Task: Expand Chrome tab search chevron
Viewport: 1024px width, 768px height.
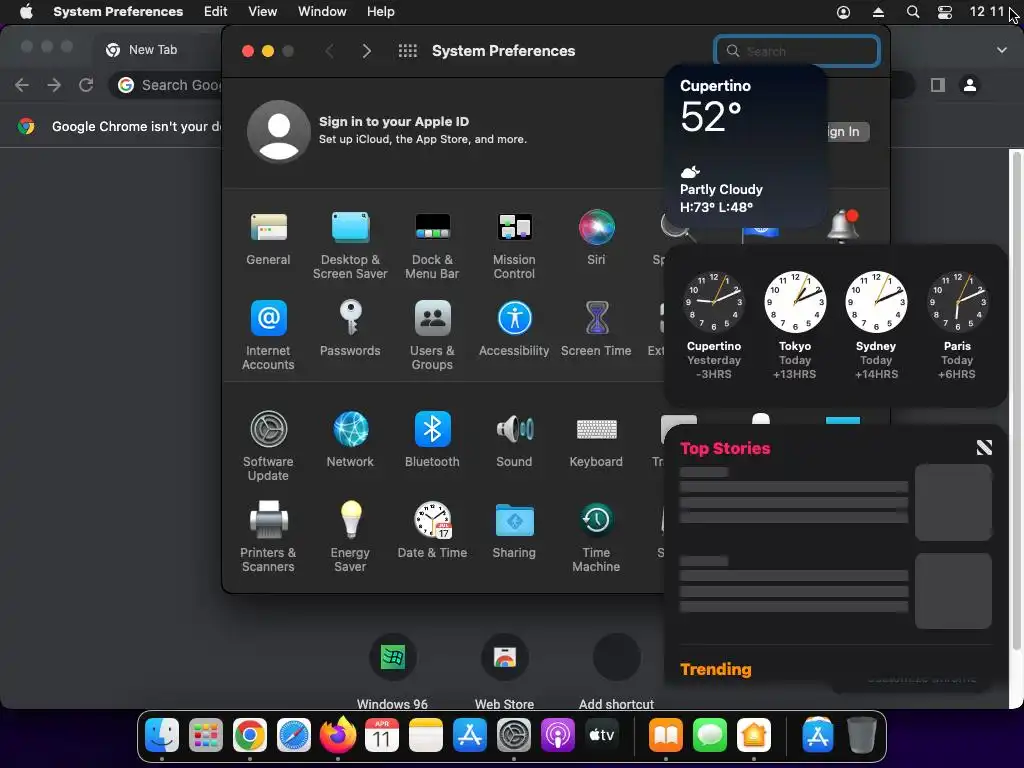Action: [1002, 50]
